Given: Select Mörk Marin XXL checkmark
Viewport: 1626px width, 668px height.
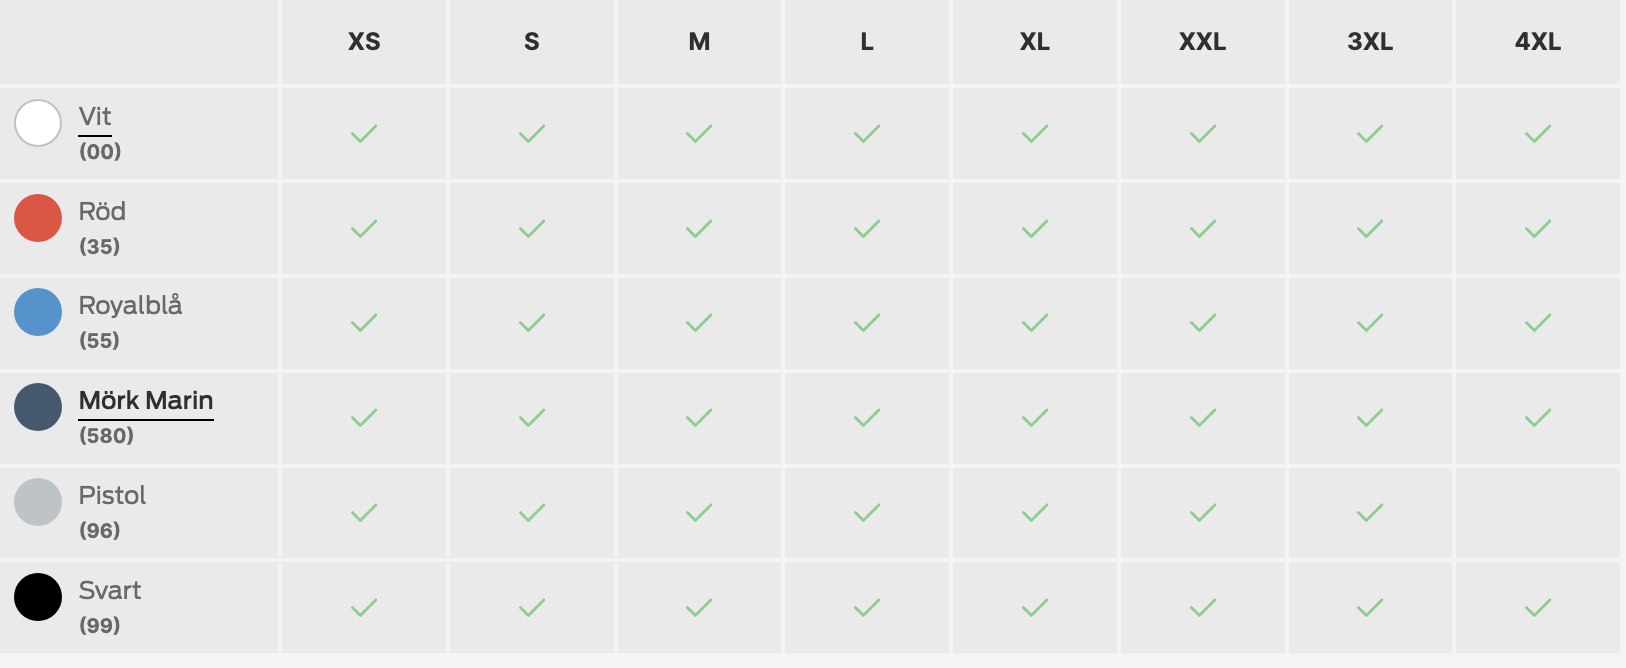Looking at the screenshot, I should 1203,417.
